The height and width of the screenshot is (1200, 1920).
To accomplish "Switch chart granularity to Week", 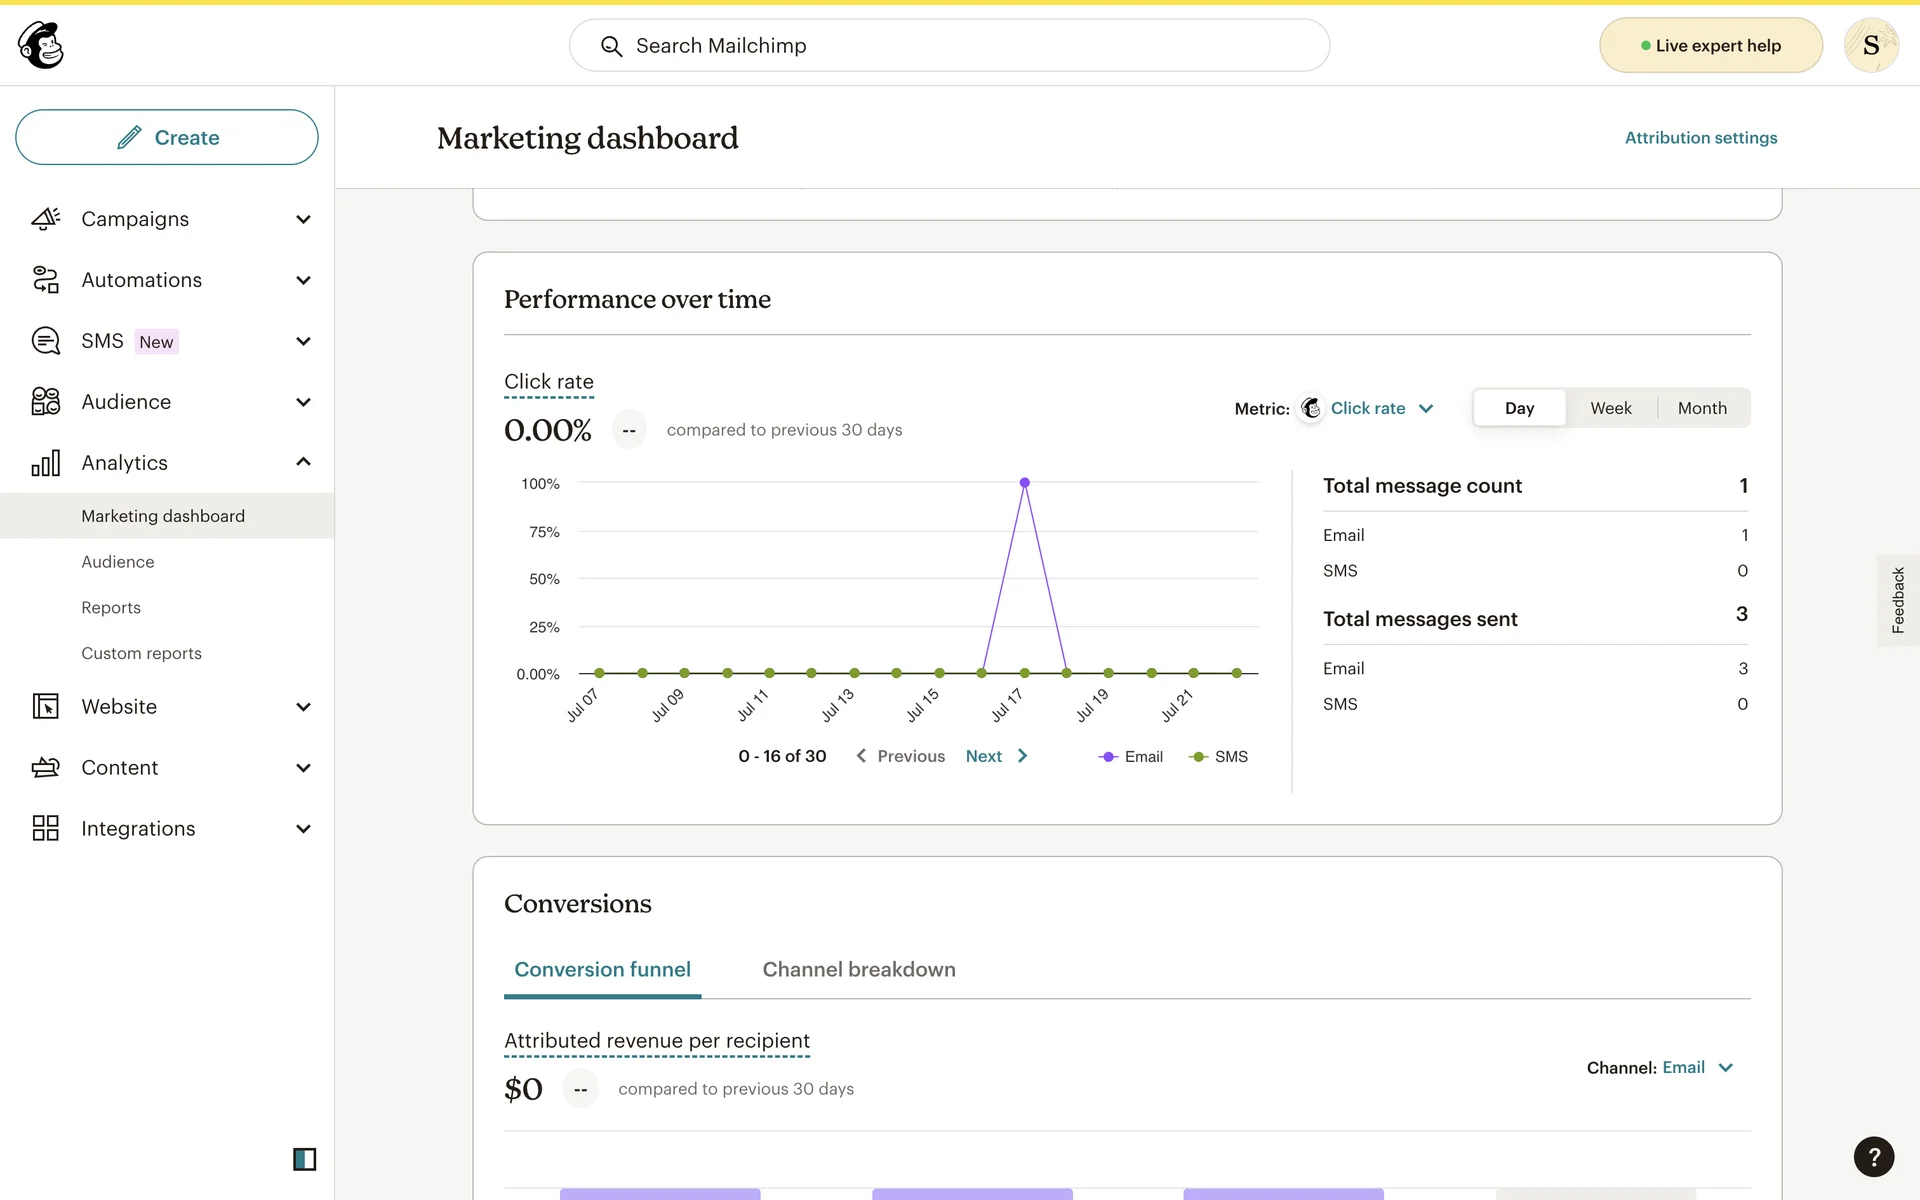I will click(x=1610, y=408).
